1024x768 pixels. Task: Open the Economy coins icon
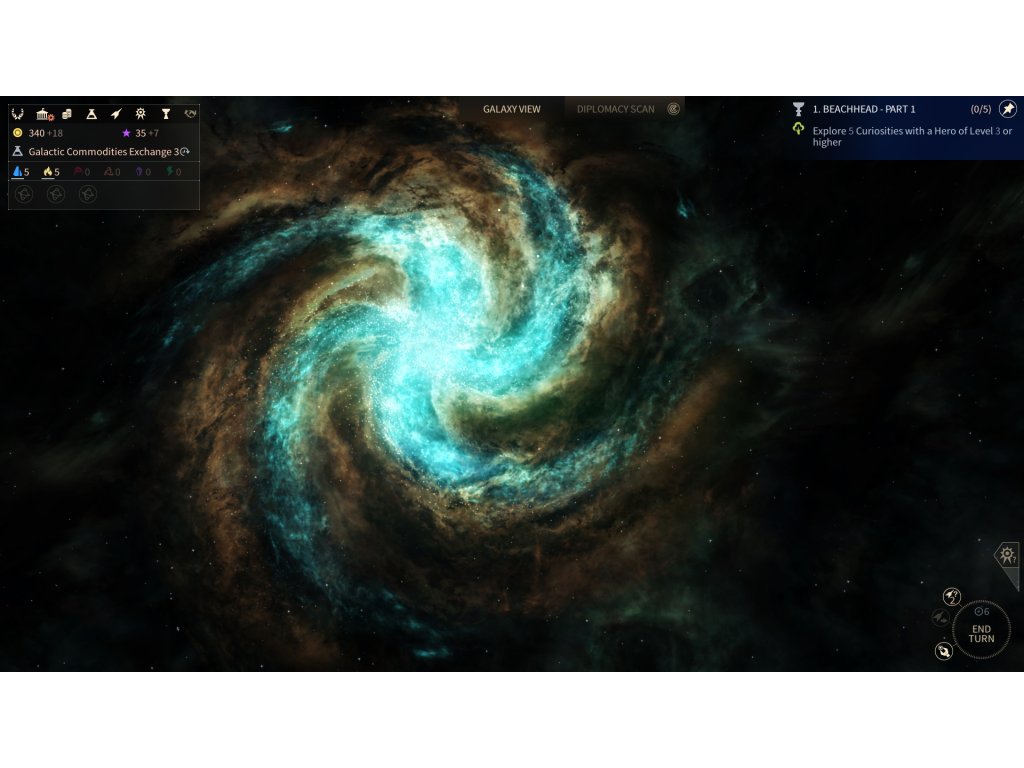[x=67, y=114]
